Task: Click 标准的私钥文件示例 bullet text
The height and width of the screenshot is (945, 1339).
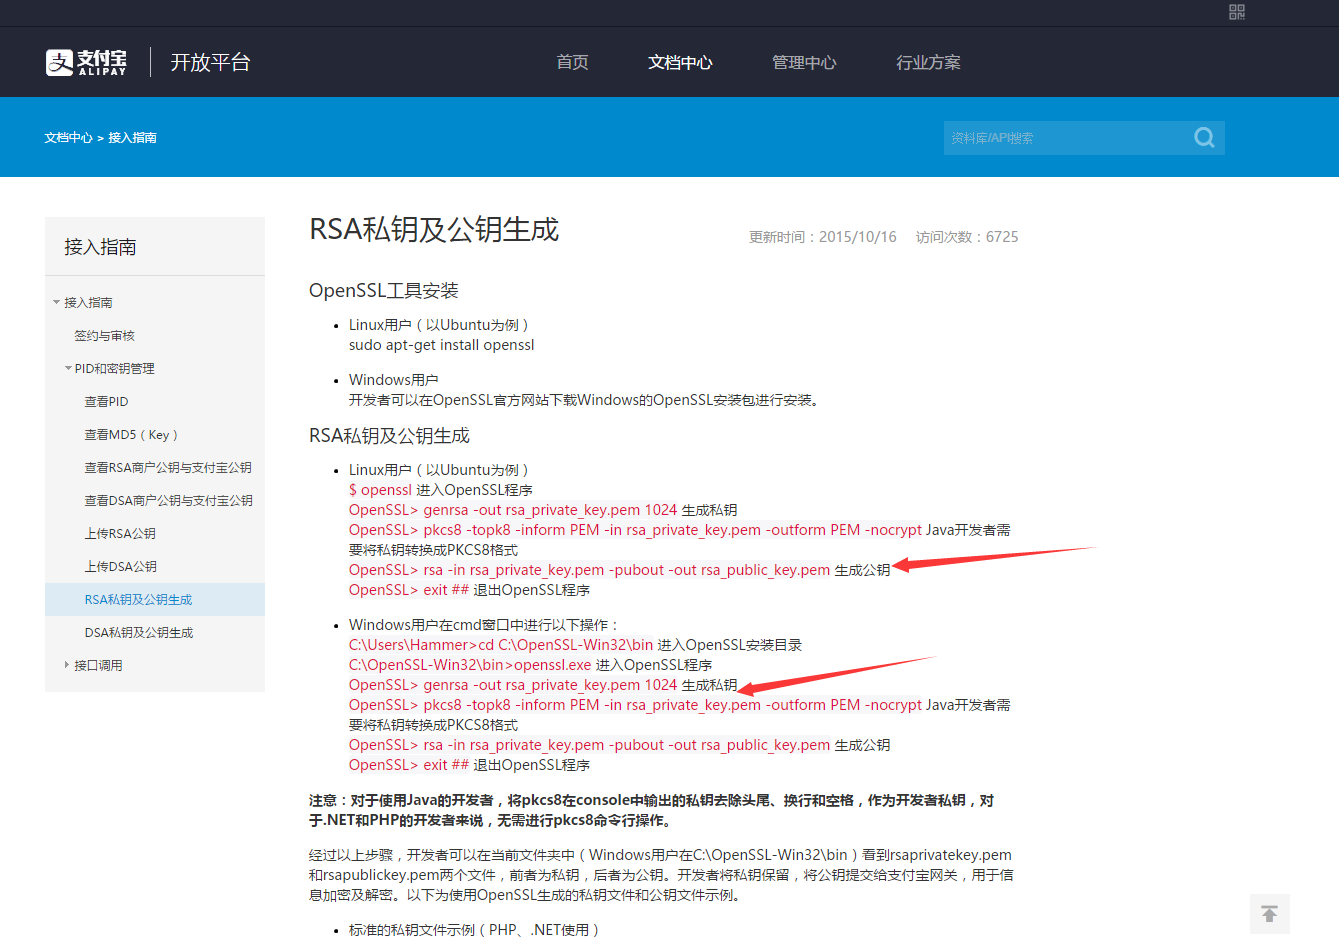Action: click(474, 930)
